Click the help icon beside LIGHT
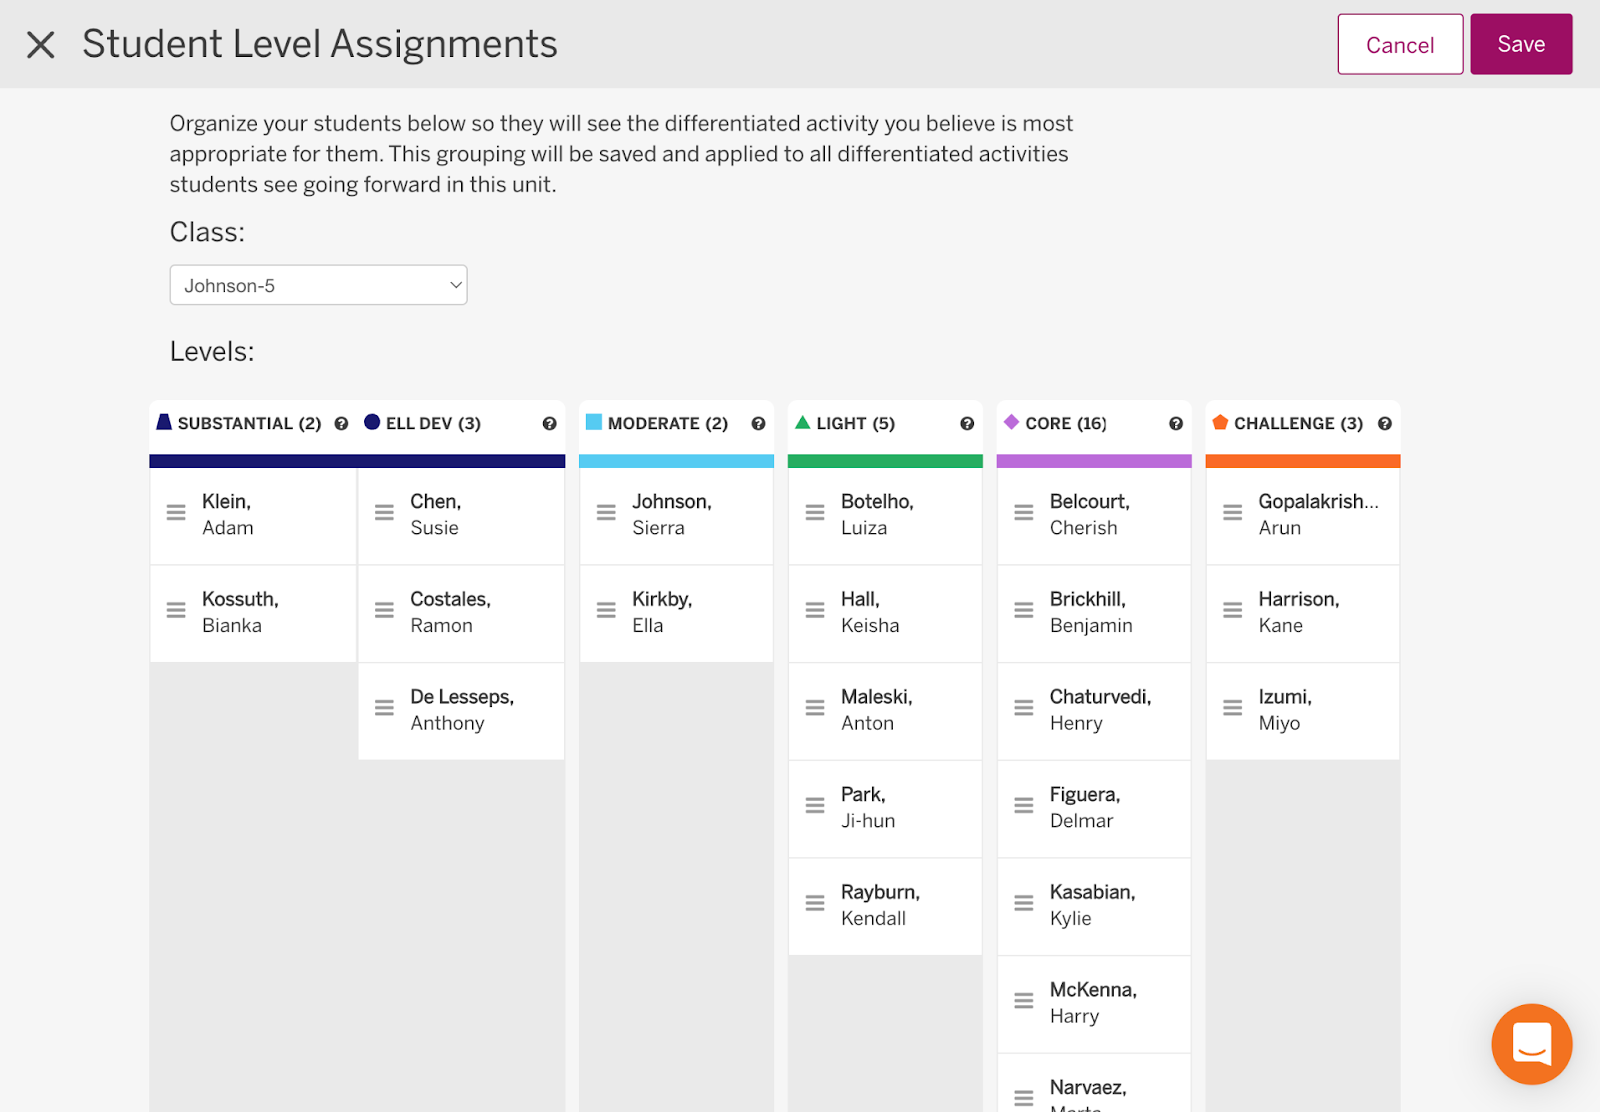The height and width of the screenshot is (1112, 1600). click(x=966, y=422)
